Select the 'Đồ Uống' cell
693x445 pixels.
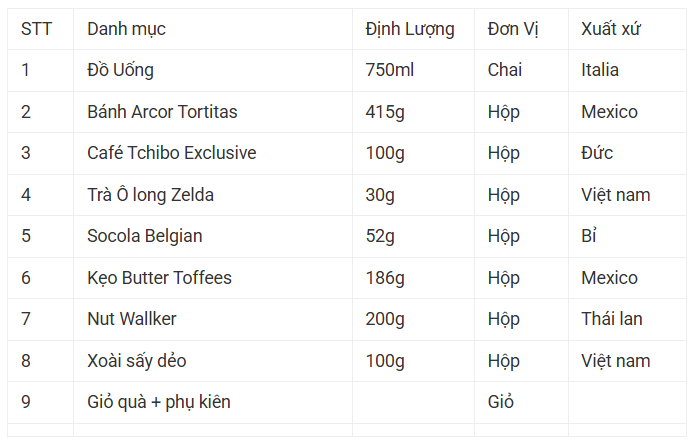coord(121,70)
